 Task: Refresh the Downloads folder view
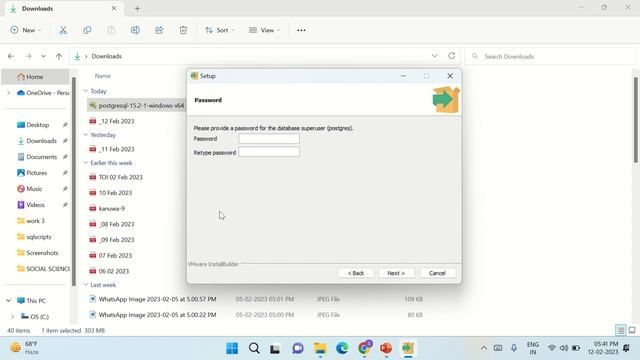tap(451, 56)
